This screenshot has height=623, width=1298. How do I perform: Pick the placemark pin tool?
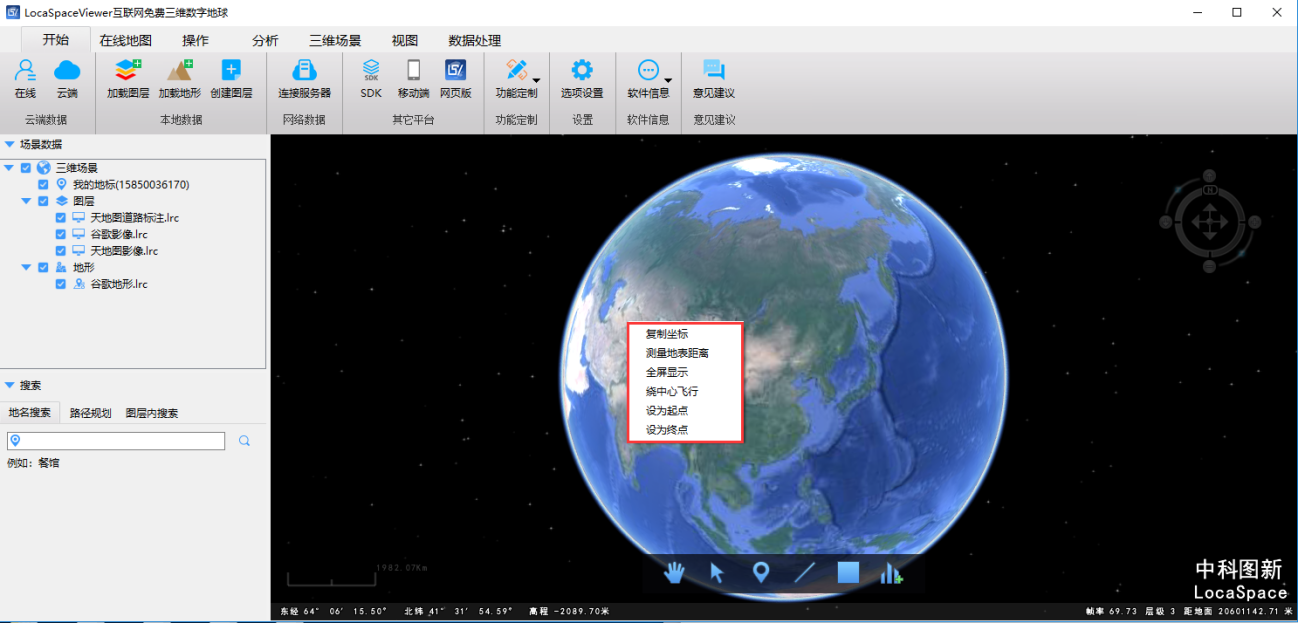(761, 573)
